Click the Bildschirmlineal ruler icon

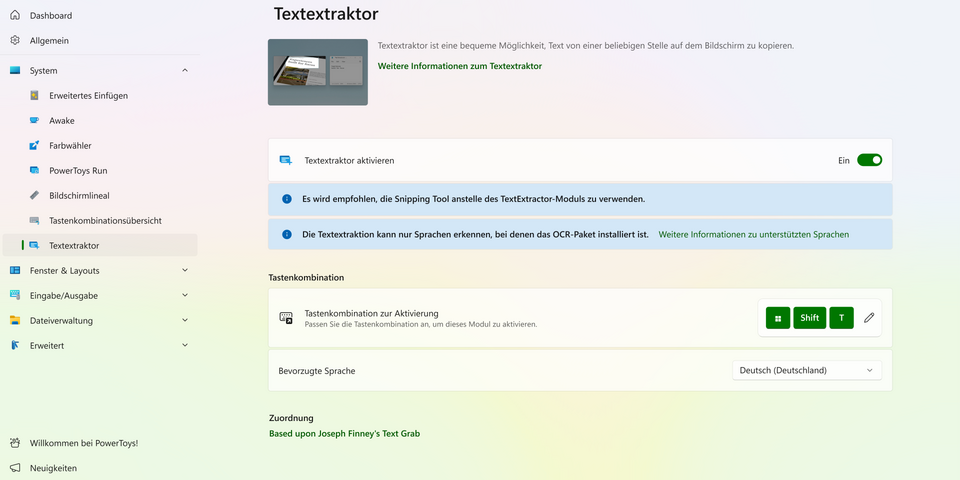pyautogui.click(x=34, y=196)
